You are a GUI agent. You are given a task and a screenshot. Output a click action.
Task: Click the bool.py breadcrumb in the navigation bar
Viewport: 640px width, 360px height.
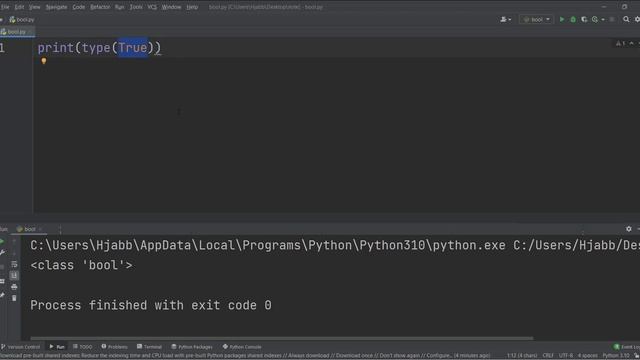tap(22, 20)
